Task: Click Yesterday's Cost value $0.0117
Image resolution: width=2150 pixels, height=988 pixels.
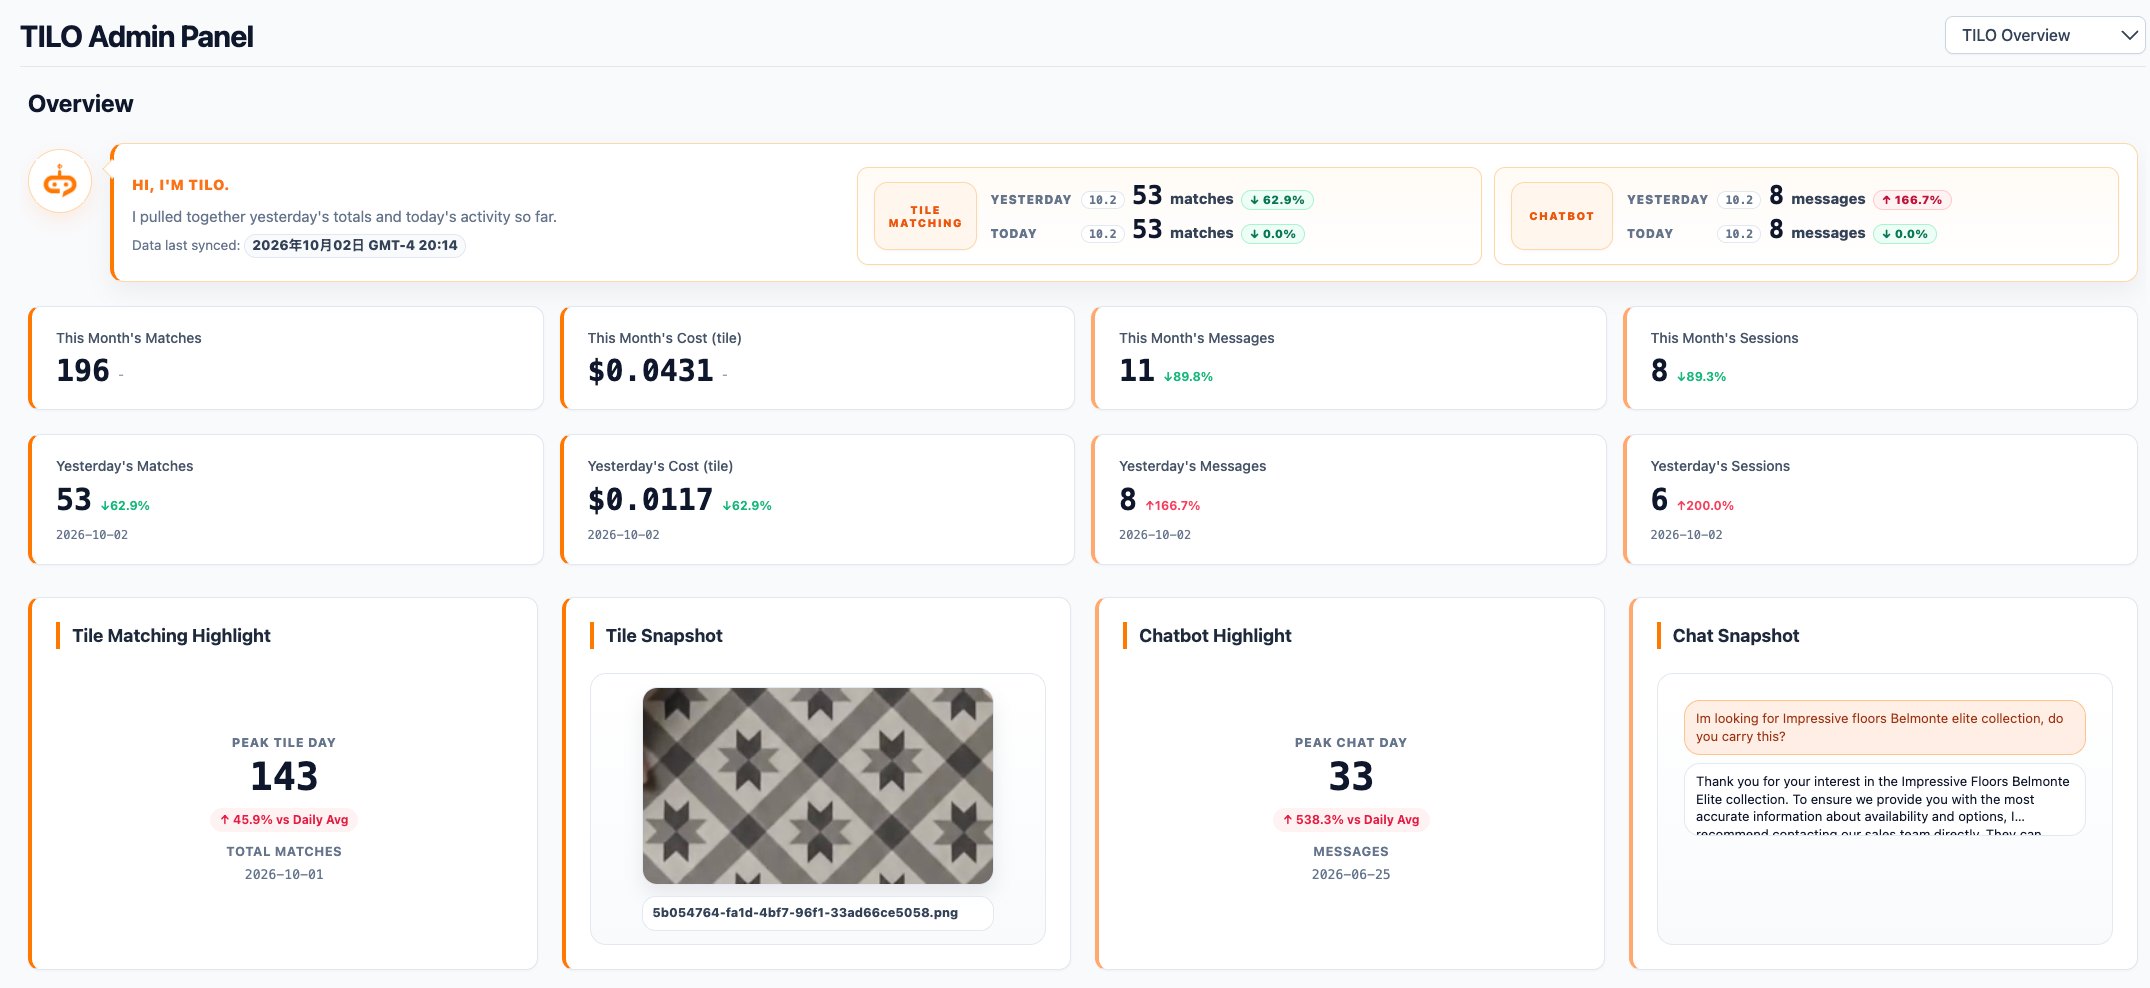Action: point(651,500)
